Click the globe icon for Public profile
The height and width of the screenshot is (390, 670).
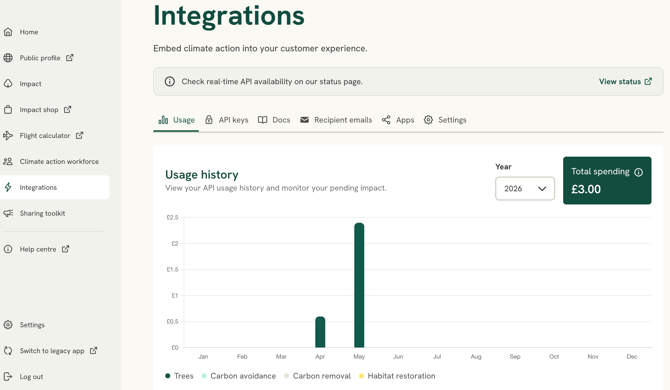pos(8,58)
